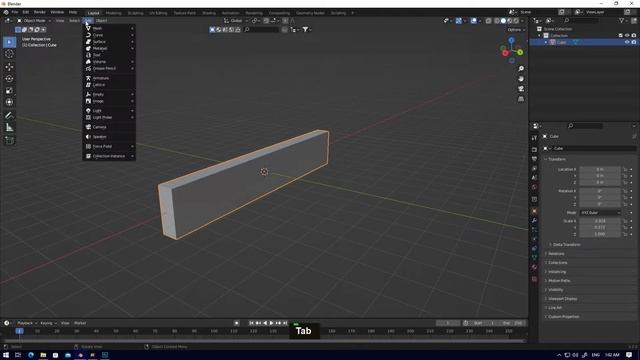Click the Location X value field

click(x=600, y=169)
